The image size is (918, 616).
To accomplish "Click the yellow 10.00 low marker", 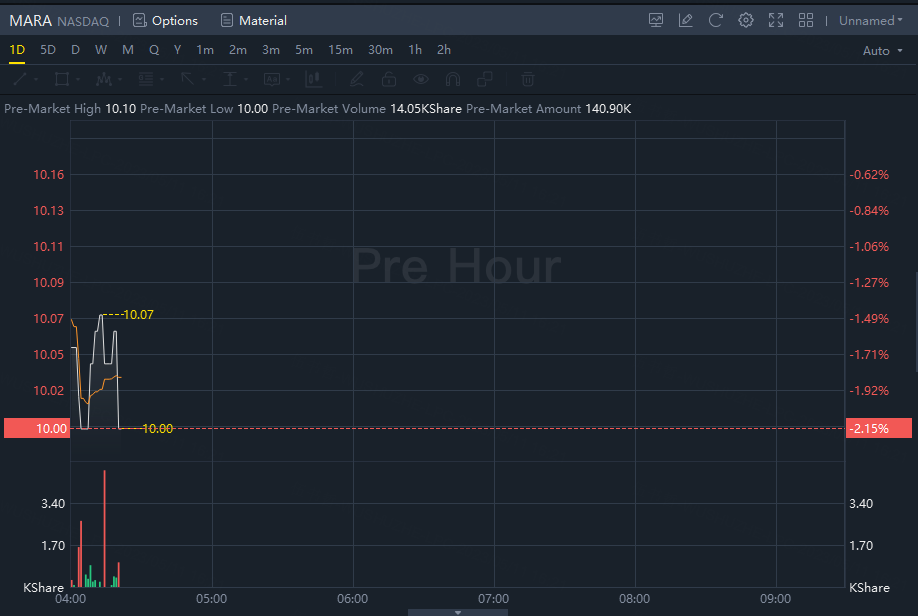I will (157, 429).
